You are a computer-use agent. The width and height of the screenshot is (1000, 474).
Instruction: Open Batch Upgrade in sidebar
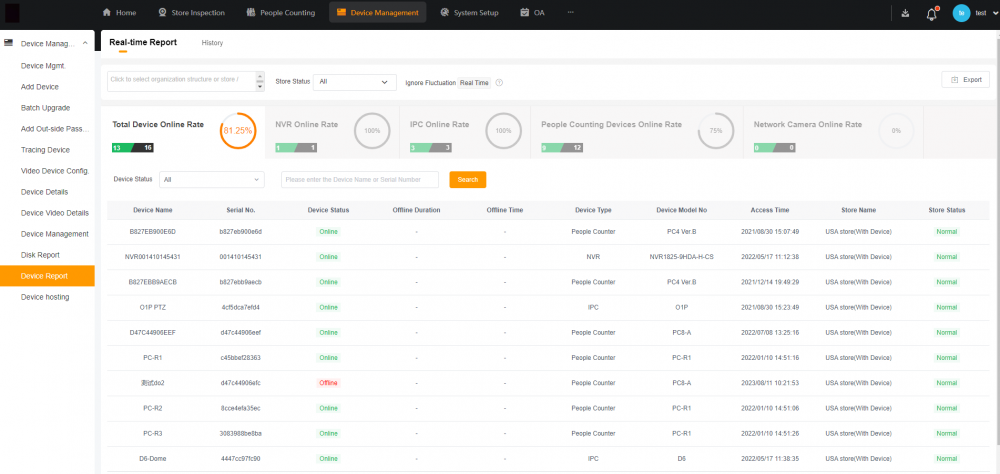click(x=45, y=108)
